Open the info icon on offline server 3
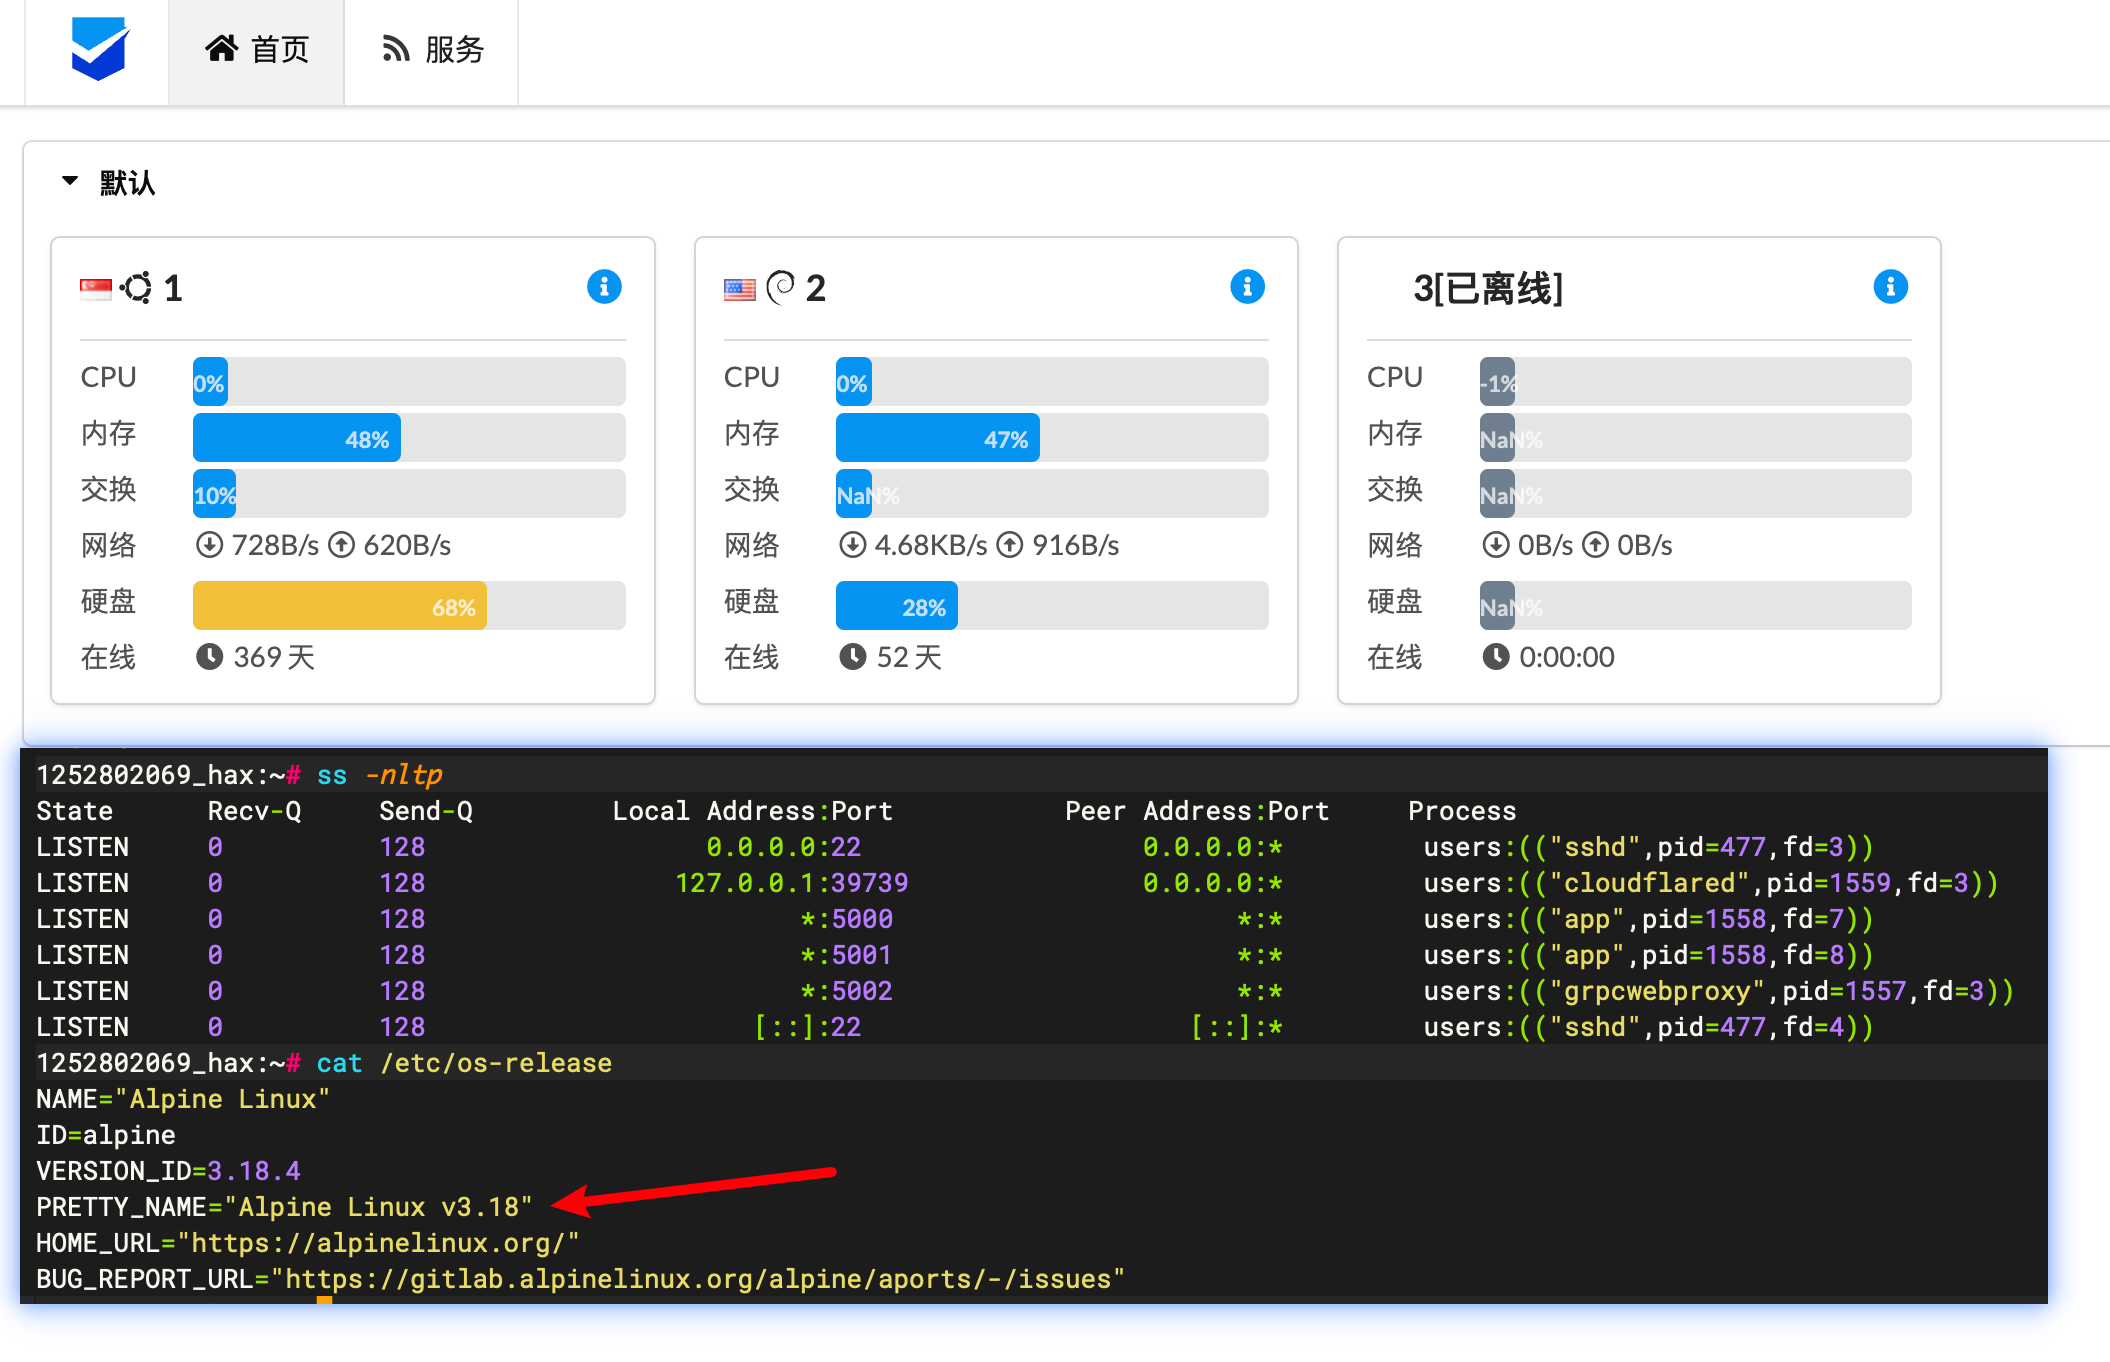2110x1362 pixels. (x=1890, y=287)
